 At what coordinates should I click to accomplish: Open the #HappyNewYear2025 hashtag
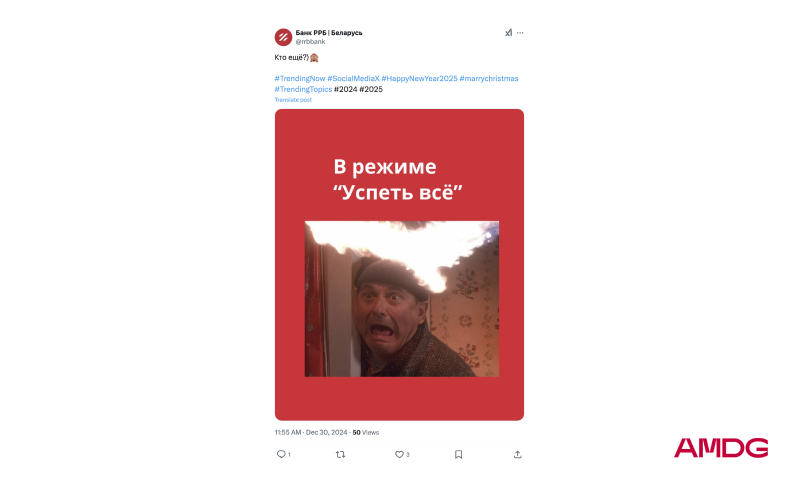[x=419, y=79]
